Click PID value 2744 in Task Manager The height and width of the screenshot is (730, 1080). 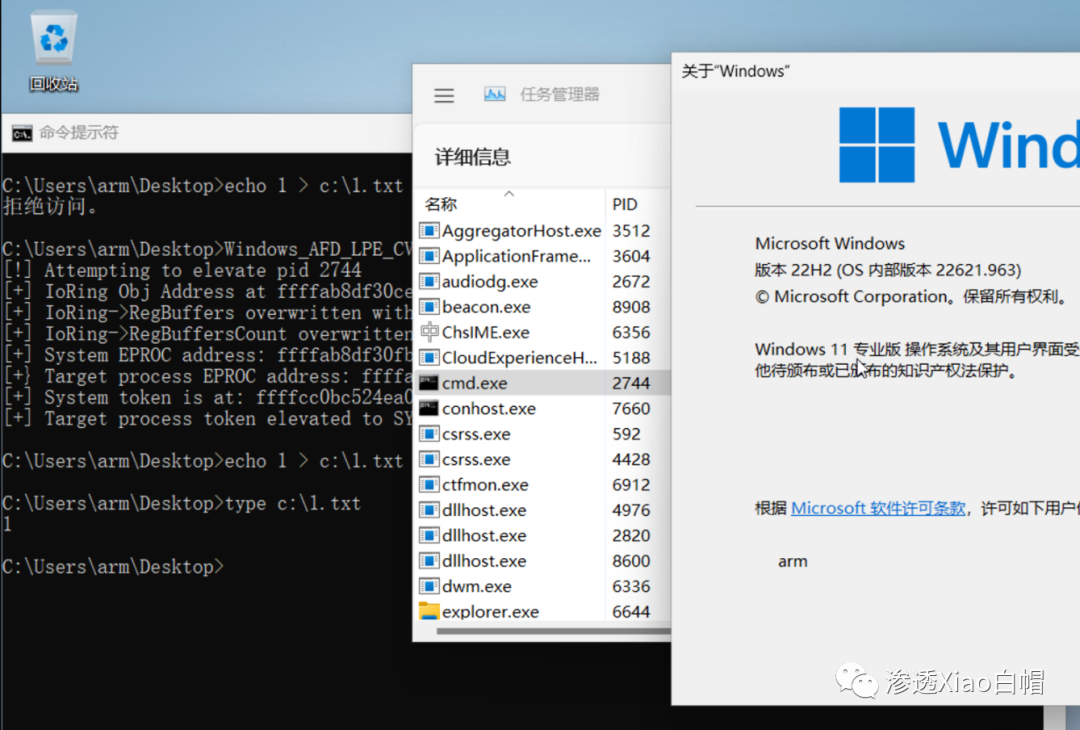(x=631, y=384)
